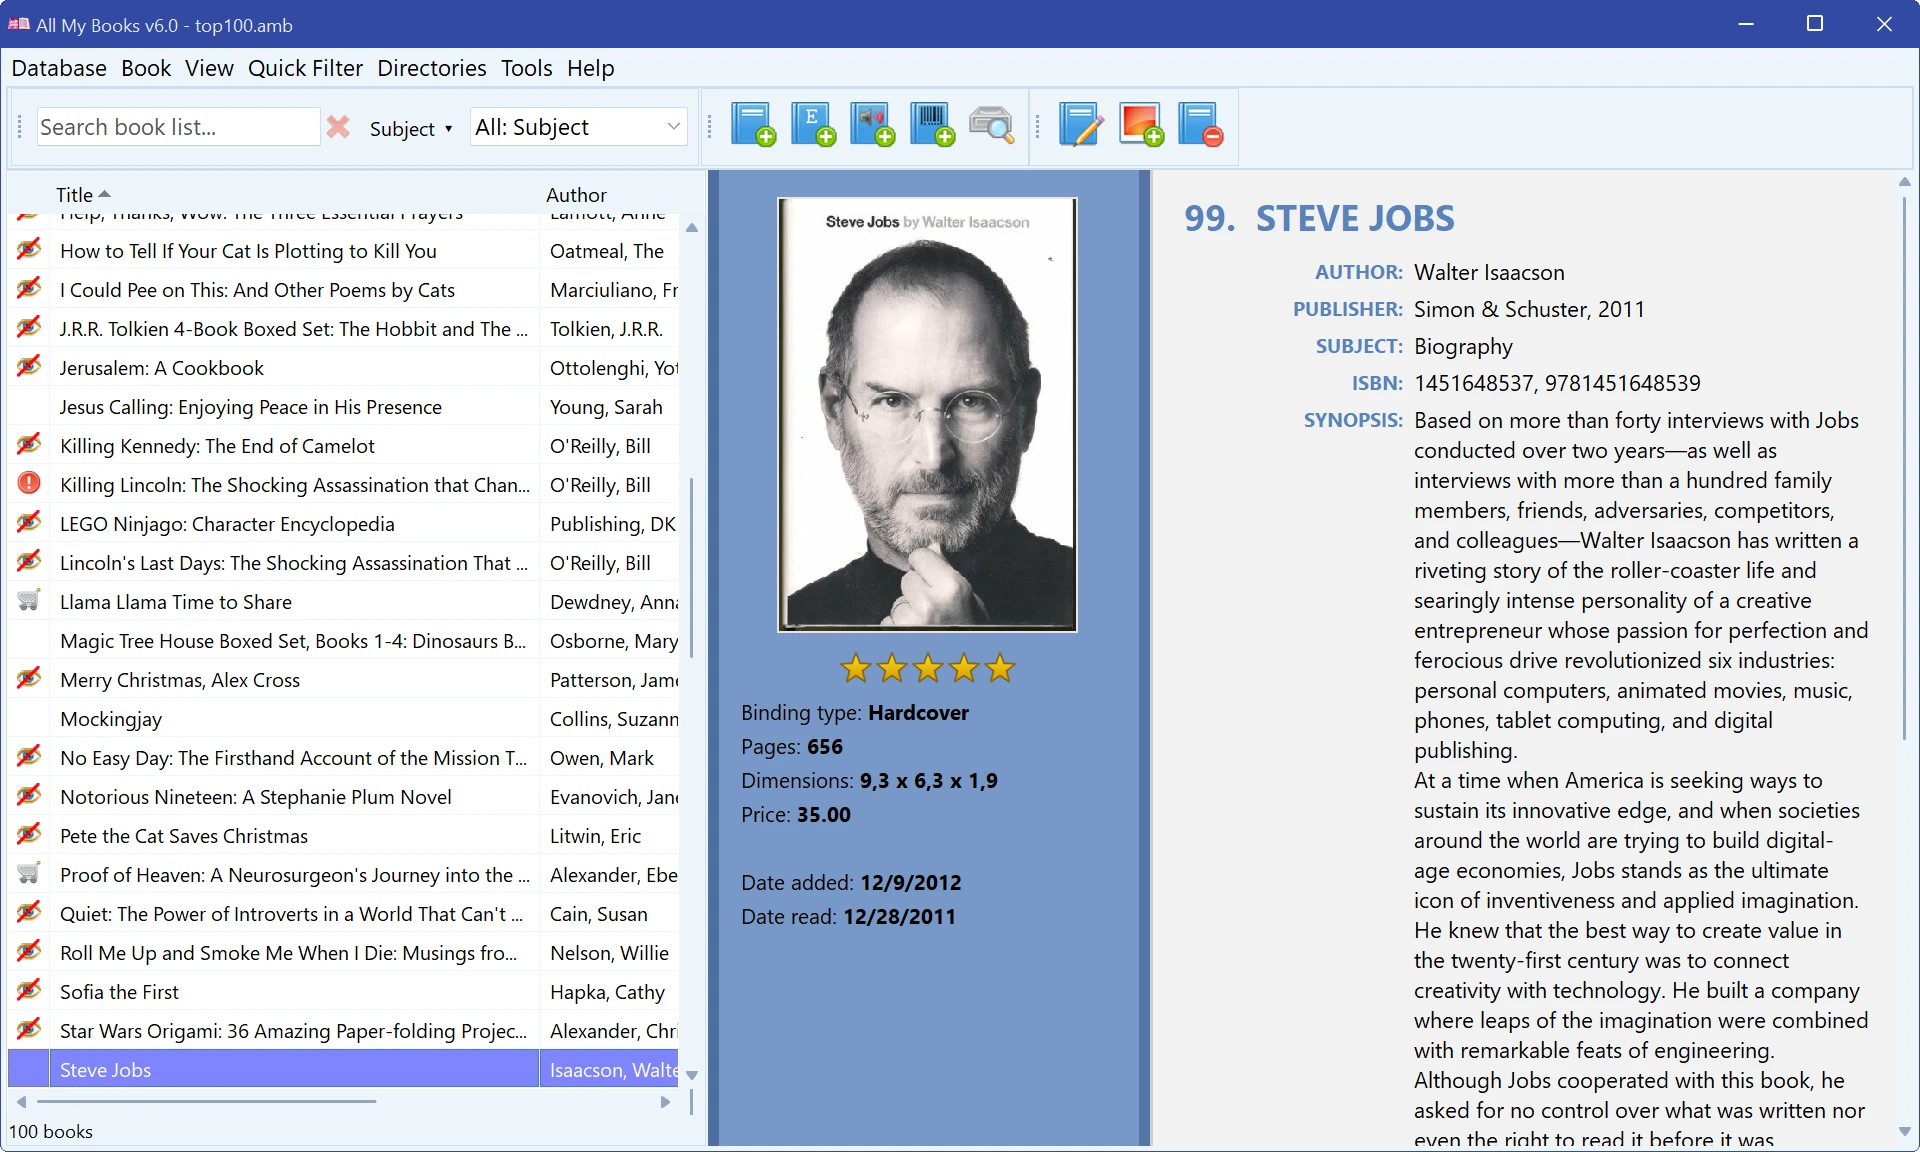Screen dimensions: 1920x1152
Task: Click the book list scroll-up arrow
Action: click(691, 228)
